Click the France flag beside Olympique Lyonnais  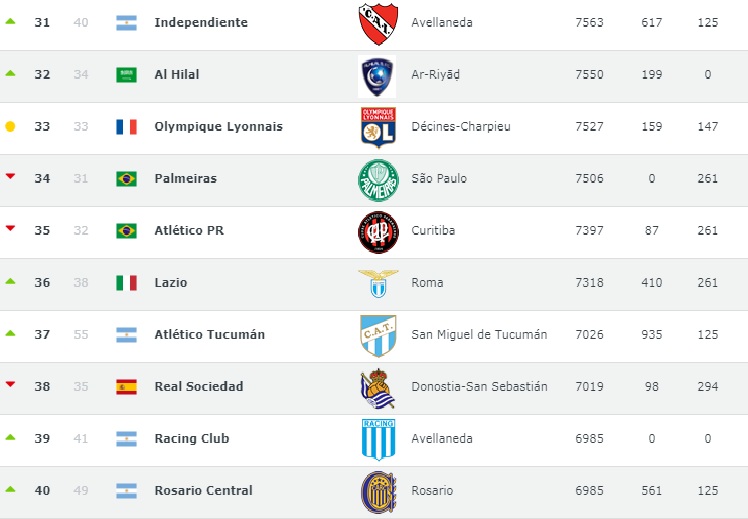(126, 127)
